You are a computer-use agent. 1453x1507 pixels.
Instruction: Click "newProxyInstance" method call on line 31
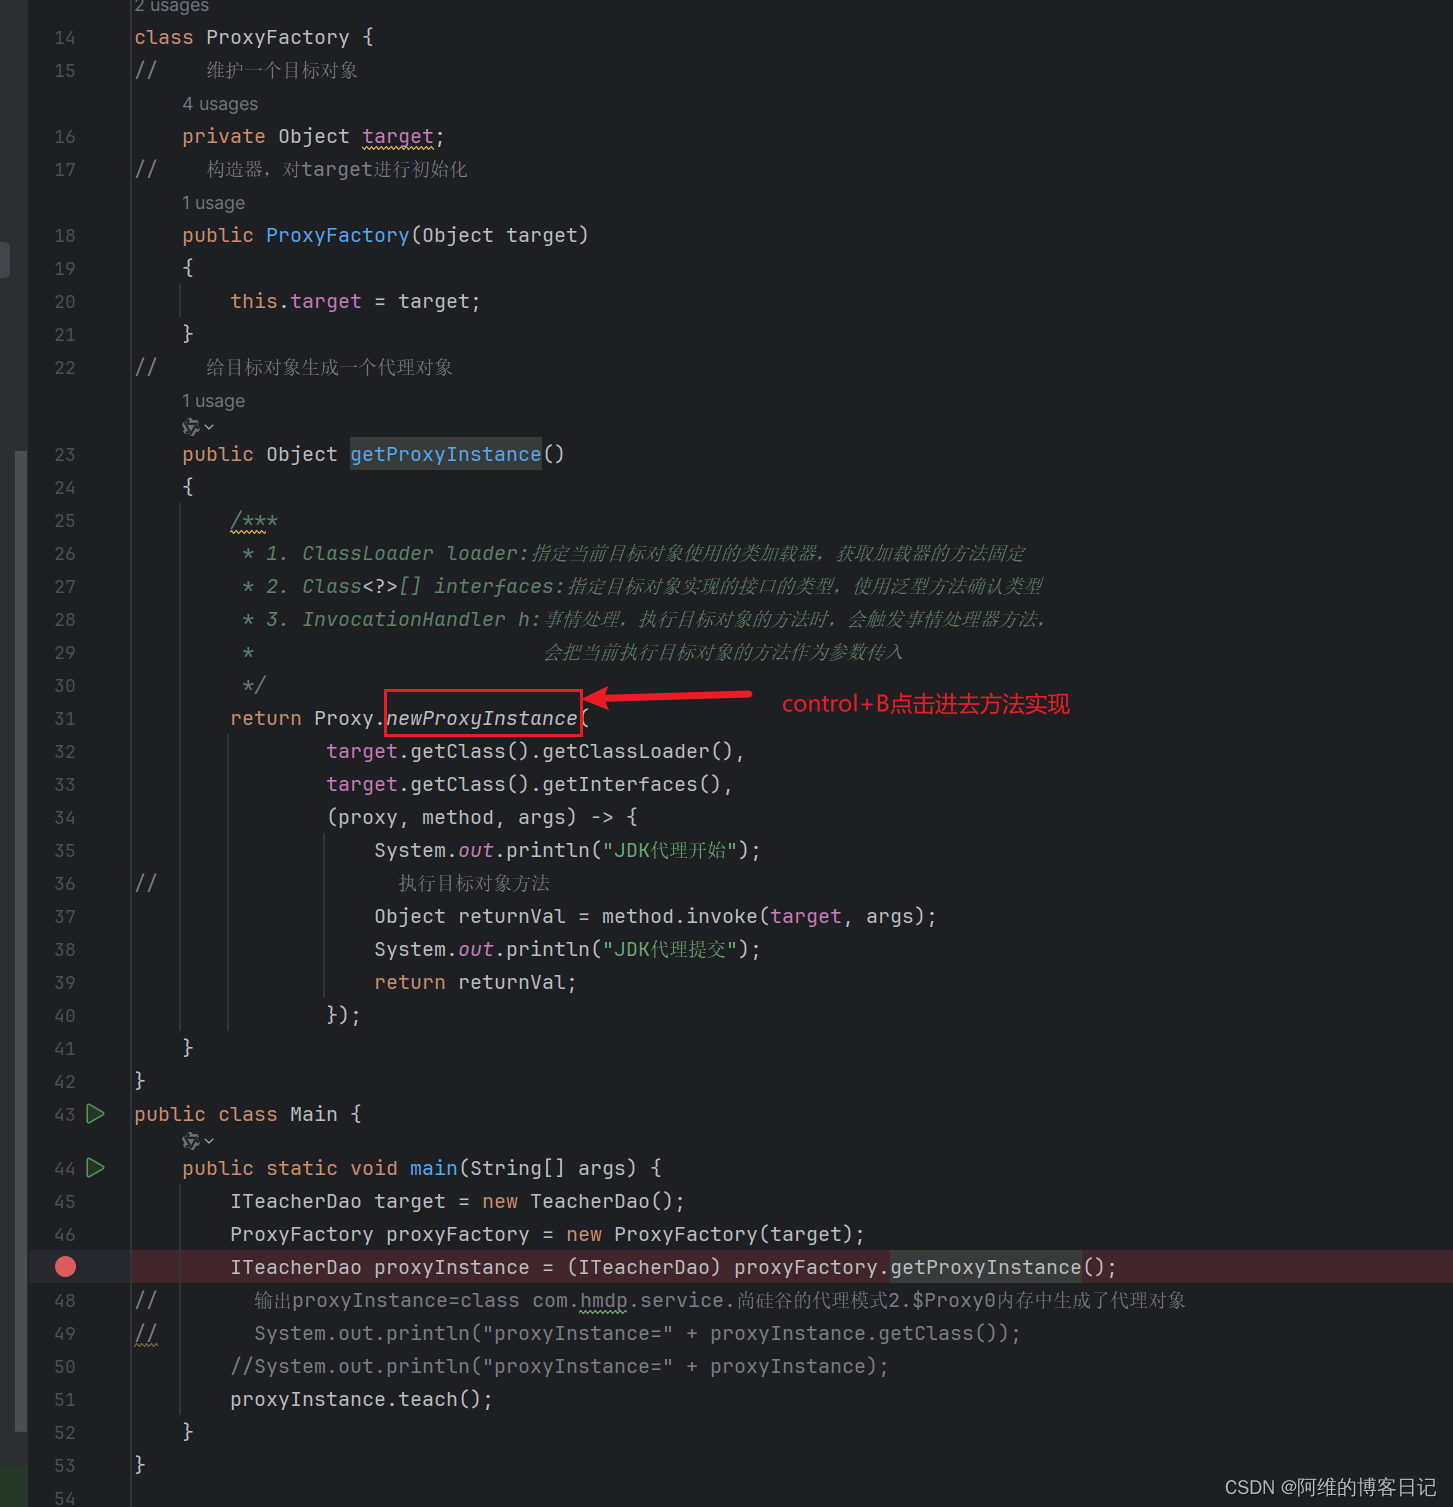482,718
